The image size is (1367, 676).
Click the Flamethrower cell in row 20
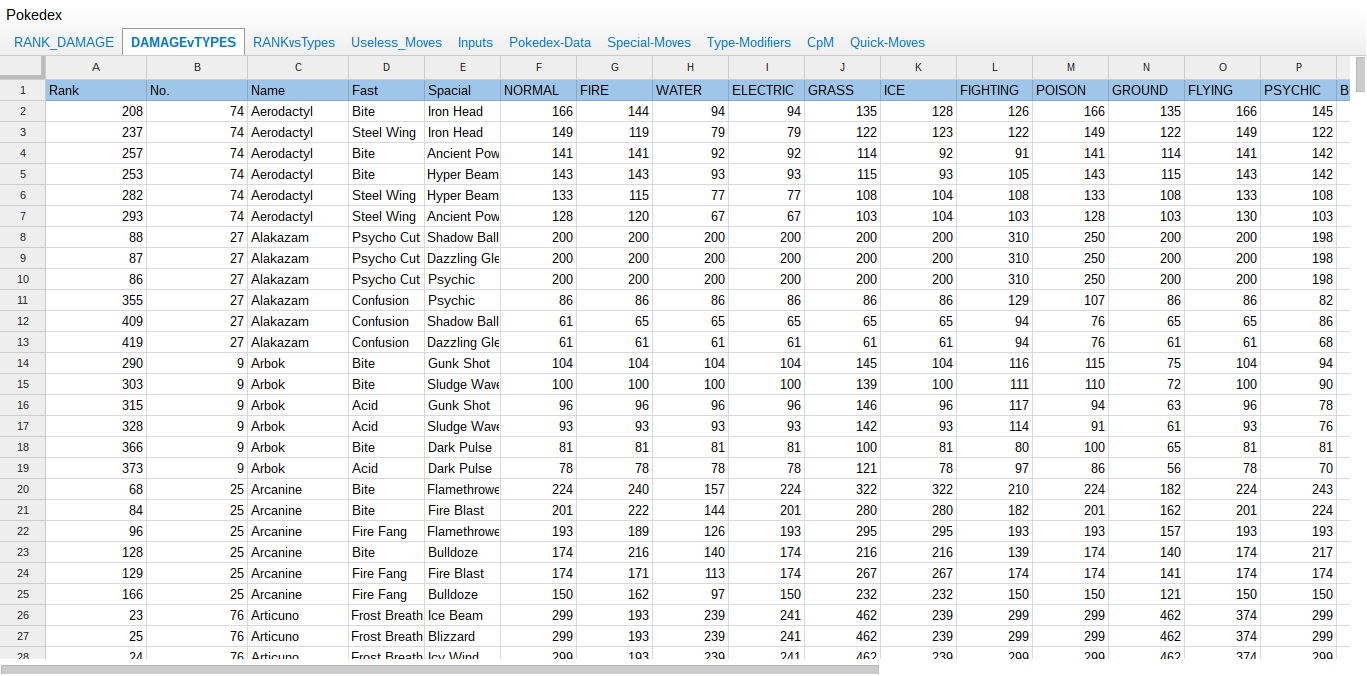(x=462, y=489)
